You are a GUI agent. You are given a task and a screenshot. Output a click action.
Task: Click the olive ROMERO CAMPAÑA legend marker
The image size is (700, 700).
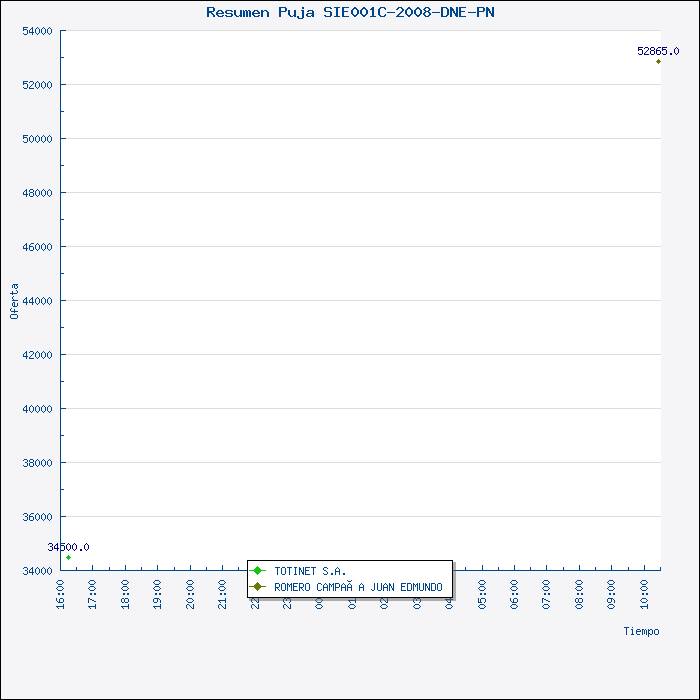click(x=258, y=586)
